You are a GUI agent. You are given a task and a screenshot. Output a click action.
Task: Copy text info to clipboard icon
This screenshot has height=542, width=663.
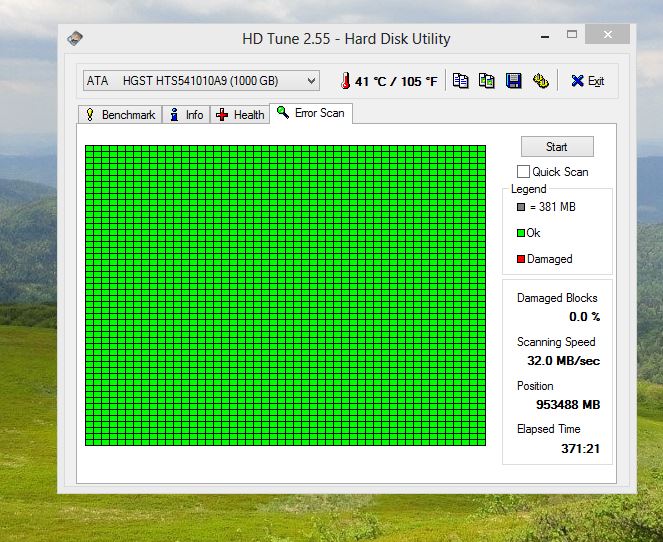click(460, 80)
